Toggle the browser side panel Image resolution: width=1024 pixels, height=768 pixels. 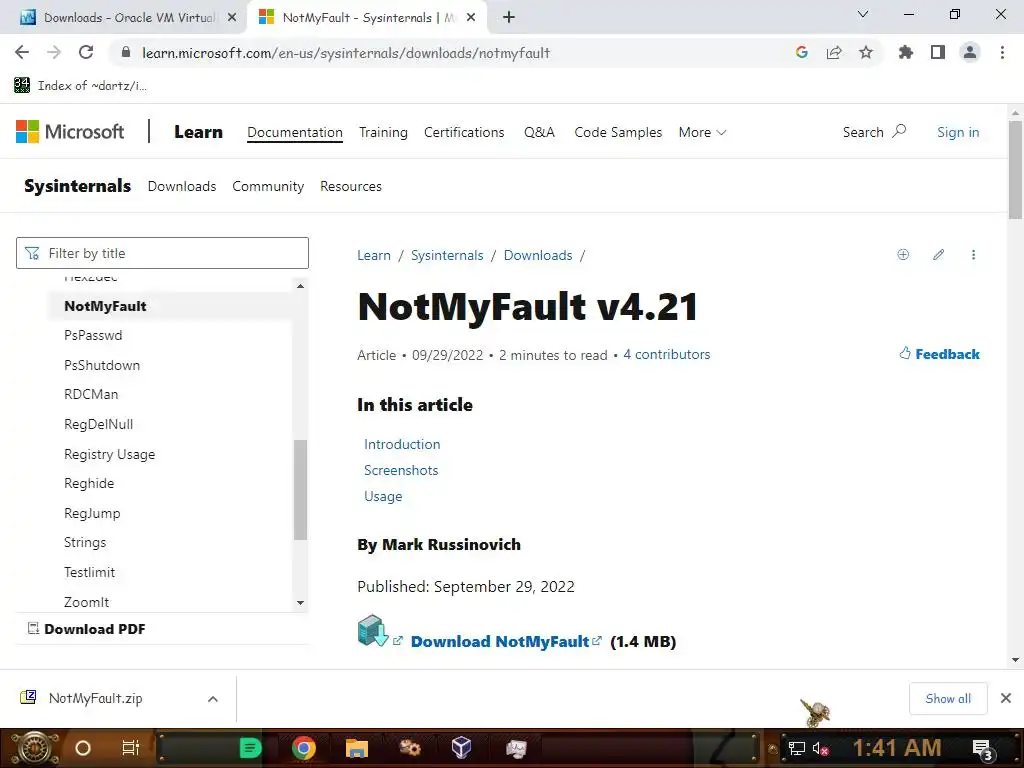coord(938,52)
